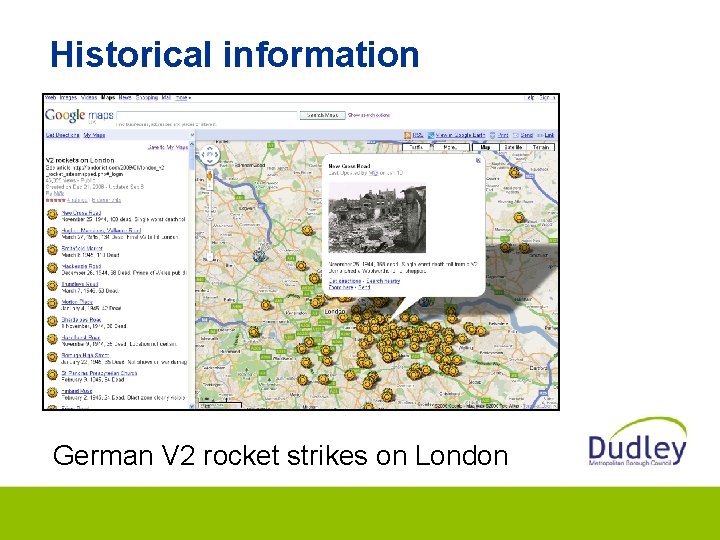The image size is (720, 540).
Task: Close the New Cross Road info bubble
Action: click(478, 161)
